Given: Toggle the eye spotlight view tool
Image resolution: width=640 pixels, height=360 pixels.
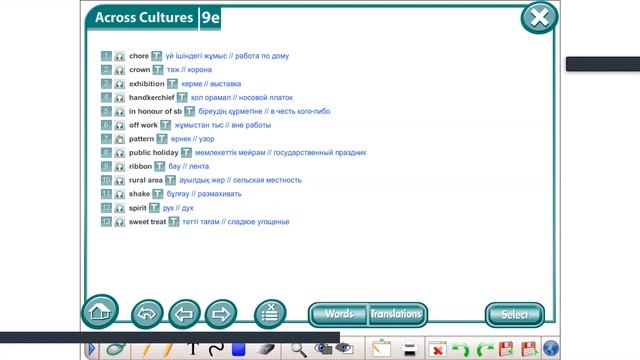Looking at the screenshot, I should [344, 349].
